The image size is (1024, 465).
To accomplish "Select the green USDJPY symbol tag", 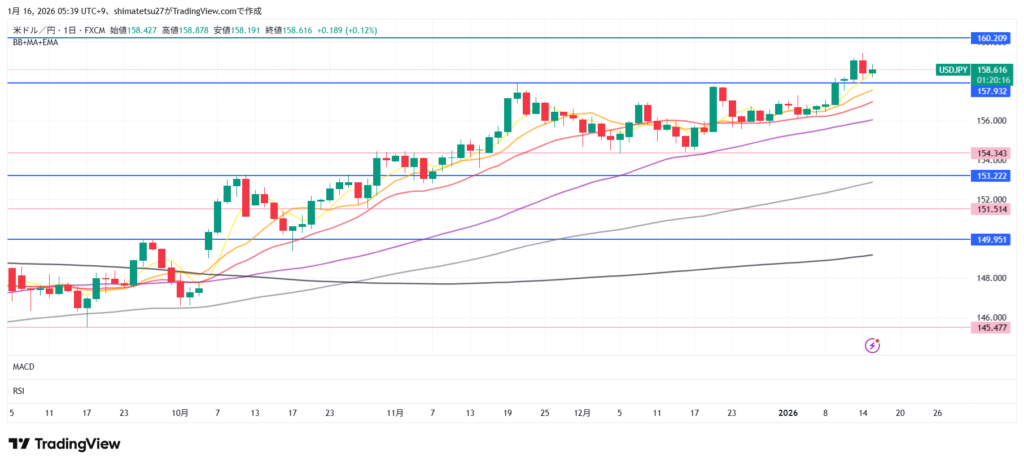I will [x=952, y=70].
